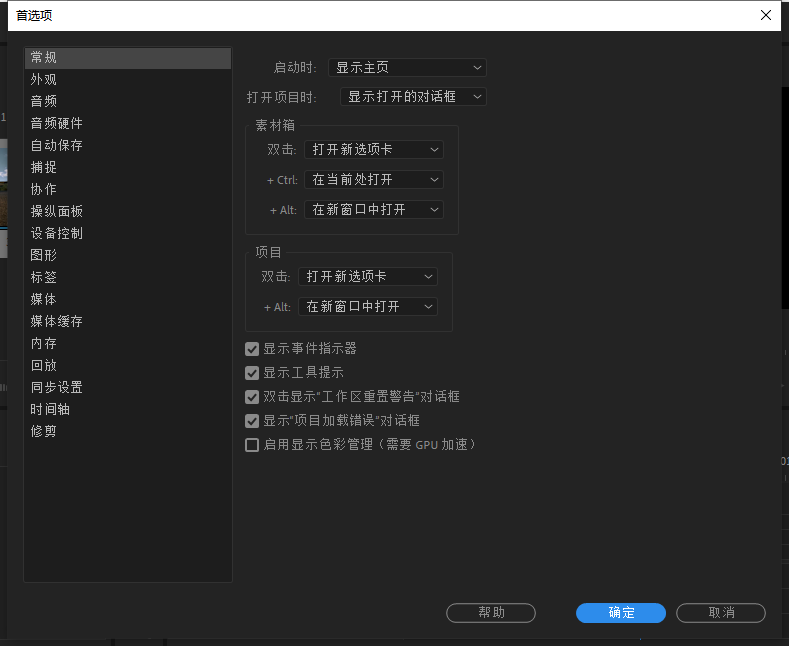This screenshot has width=789, height=646.
Task: Click the 帮助 button
Action: [x=491, y=613]
